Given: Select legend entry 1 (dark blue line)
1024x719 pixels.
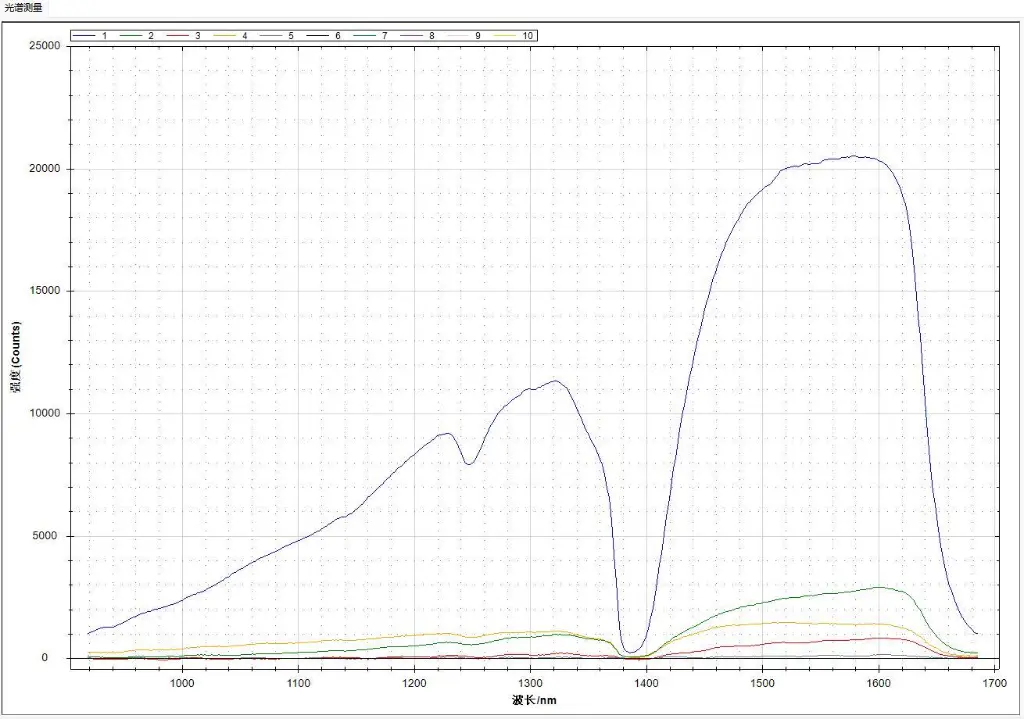Looking at the screenshot, I should [91, 36].
